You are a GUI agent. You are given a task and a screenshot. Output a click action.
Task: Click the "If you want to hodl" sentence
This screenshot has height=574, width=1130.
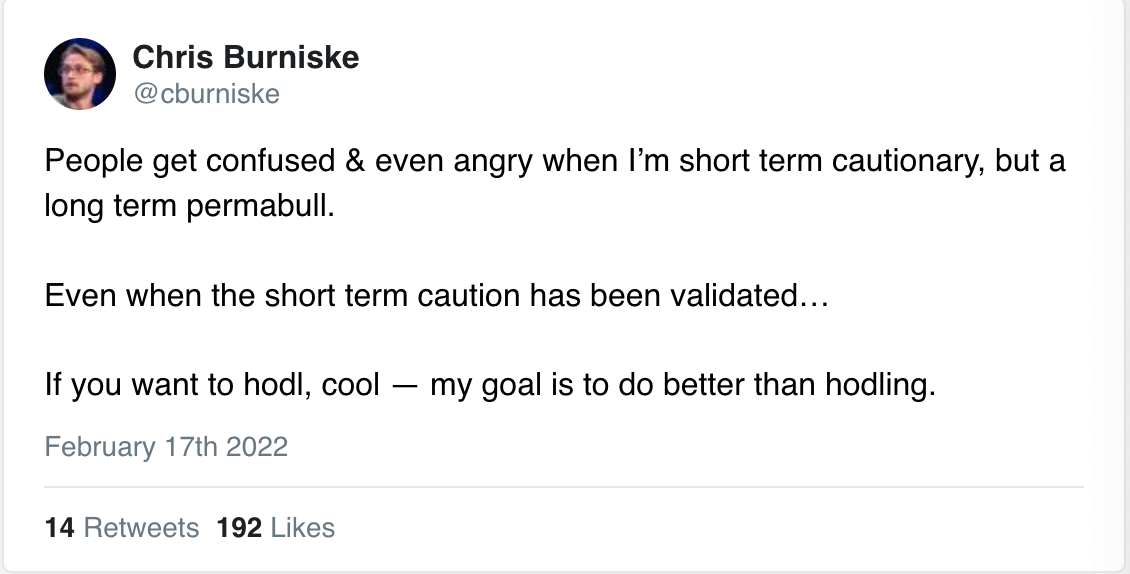click(490, 385)
